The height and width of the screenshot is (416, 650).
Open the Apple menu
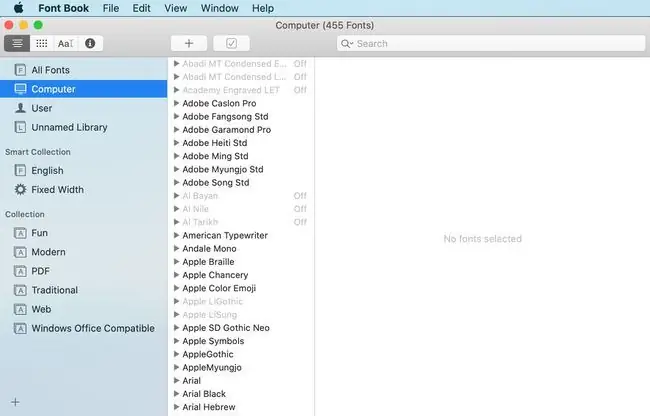18,8
